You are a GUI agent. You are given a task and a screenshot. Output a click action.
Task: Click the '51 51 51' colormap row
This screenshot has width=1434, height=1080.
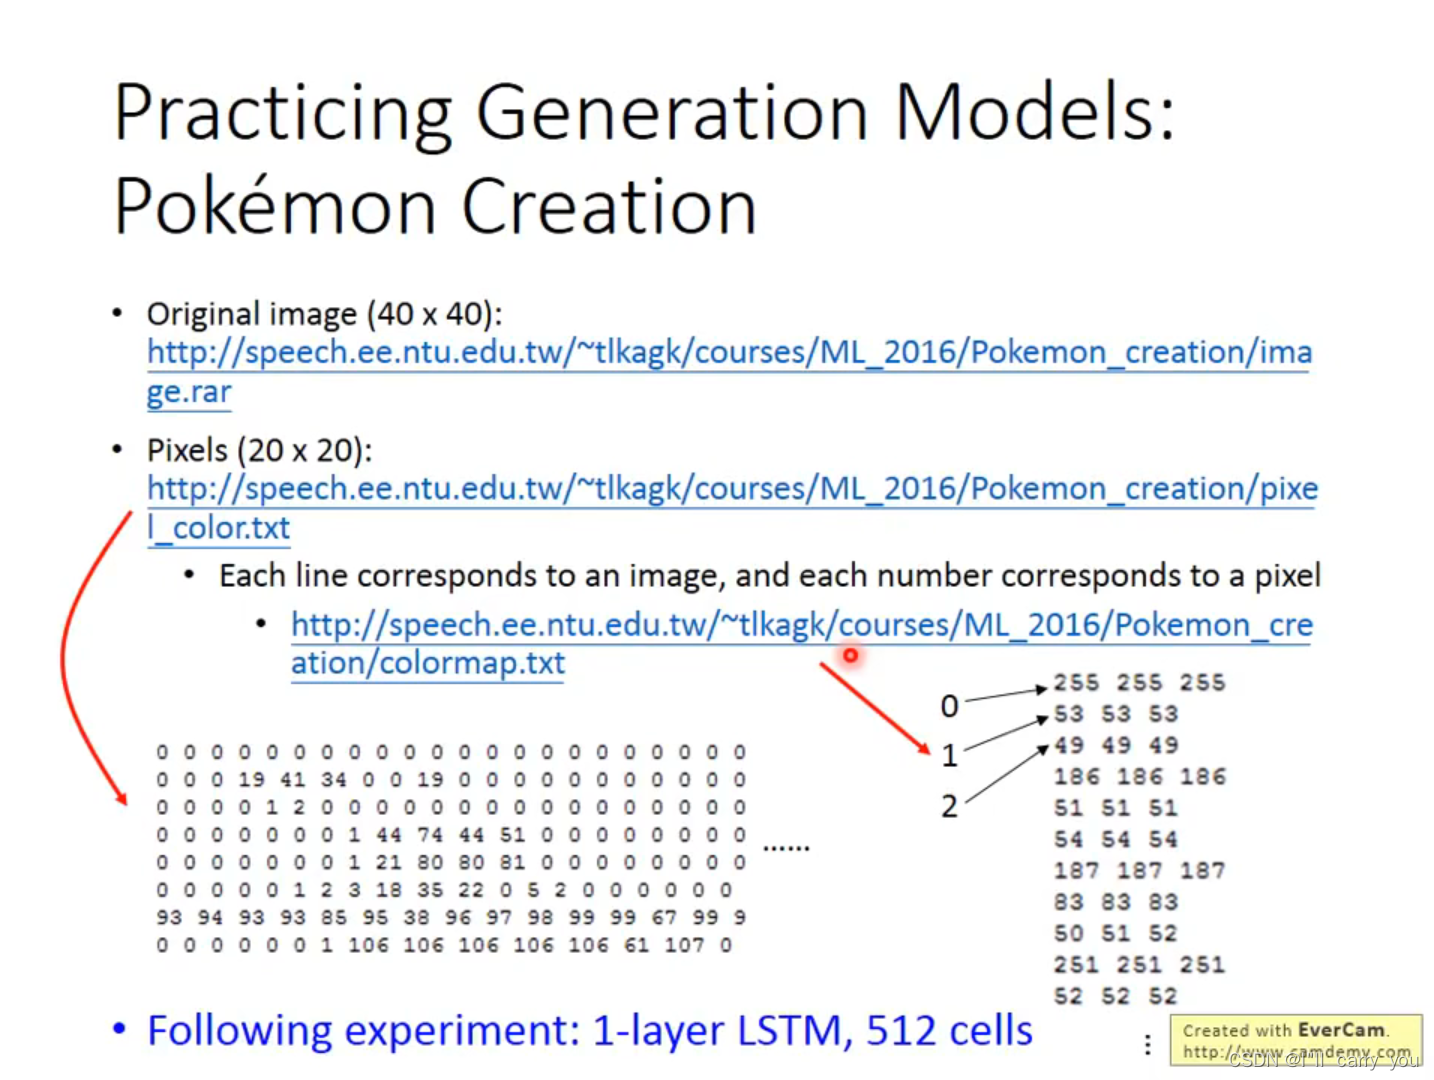(1116, 808)
